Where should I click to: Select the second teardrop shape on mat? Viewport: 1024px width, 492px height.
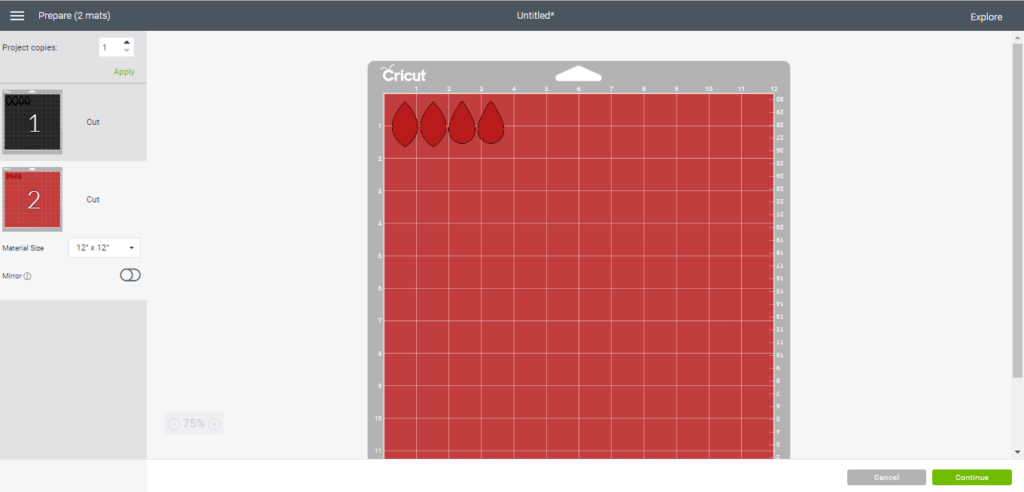click(x=433, y=124)
